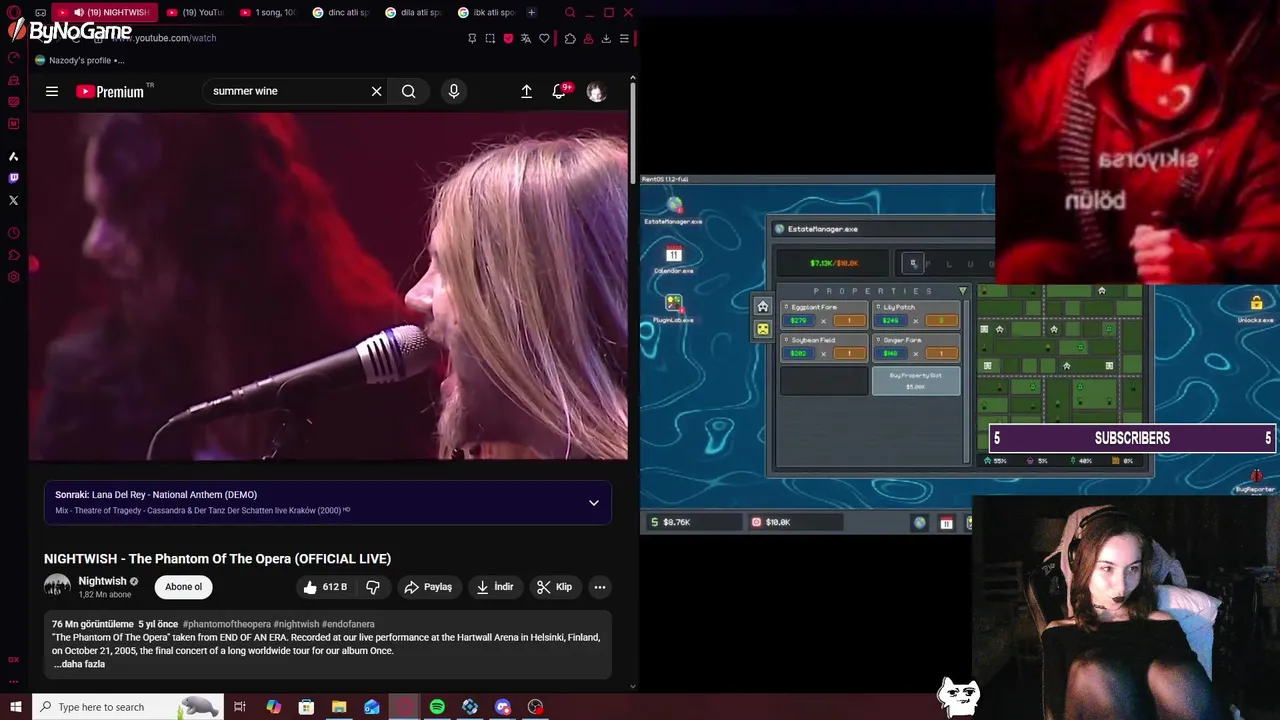
Task: Open the Nightwish channel name link
Action: point(103,581)
